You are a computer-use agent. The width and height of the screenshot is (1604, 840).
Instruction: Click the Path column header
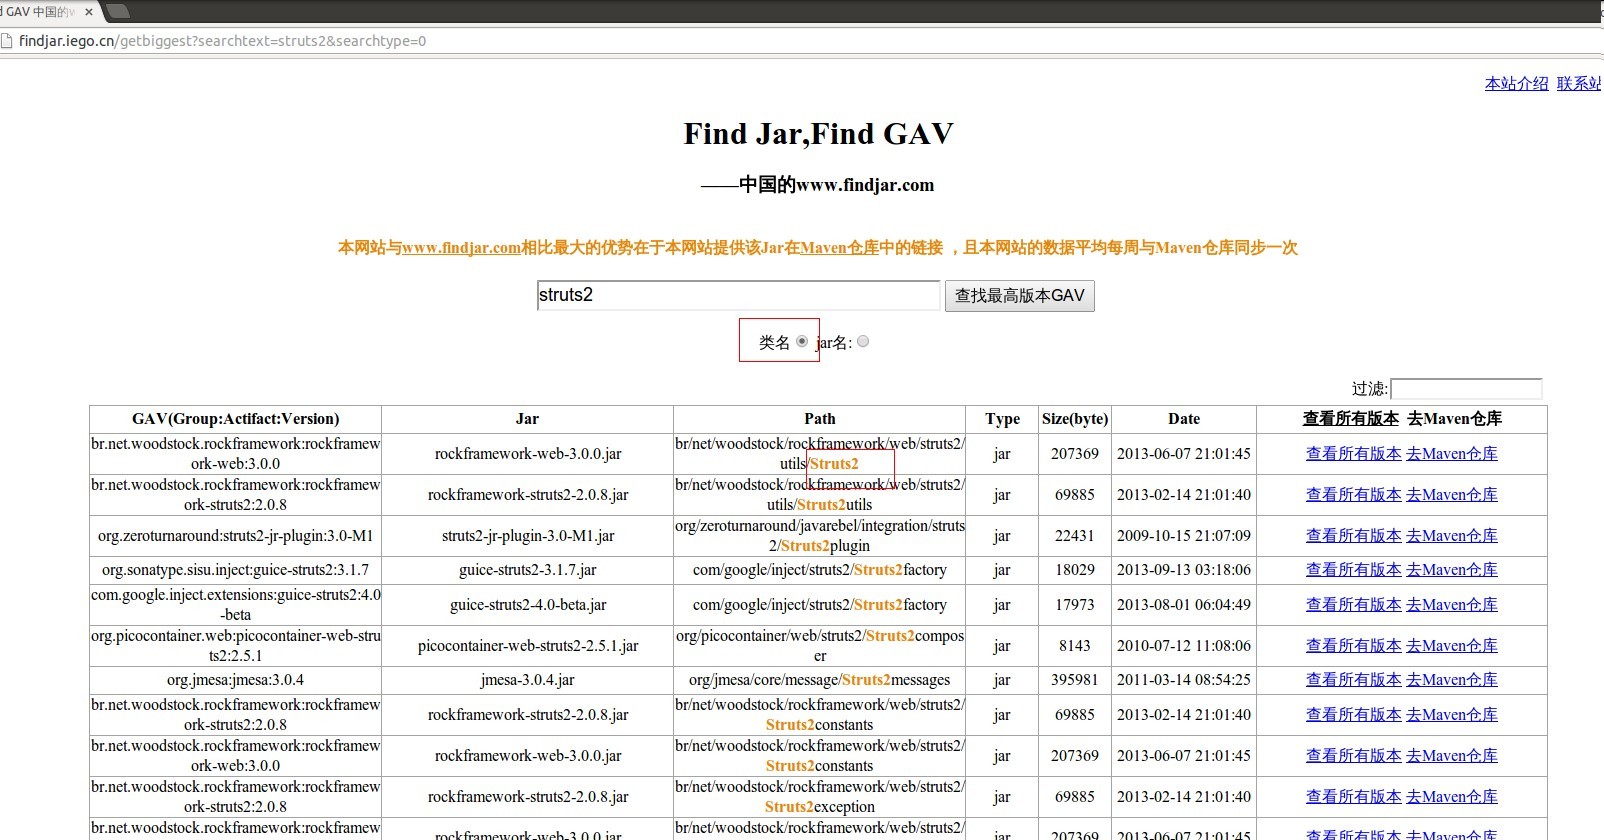(x=819, y=419)
